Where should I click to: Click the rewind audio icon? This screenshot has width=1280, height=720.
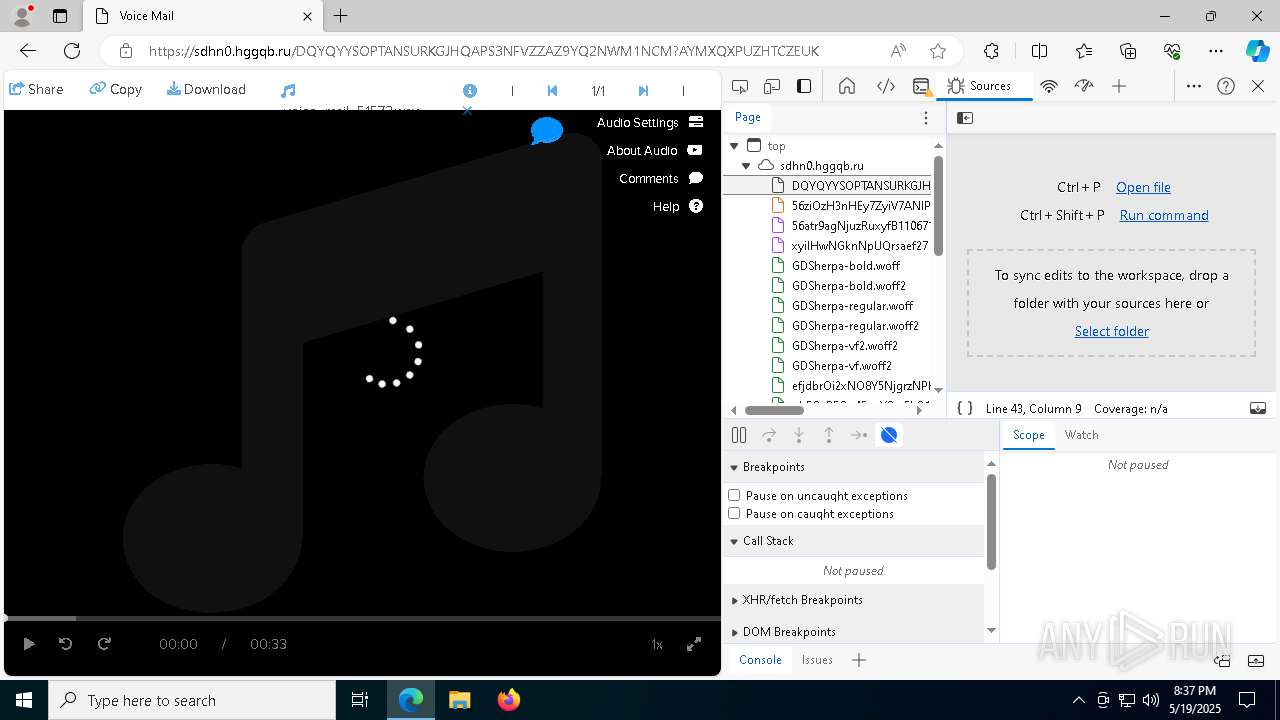66,644
